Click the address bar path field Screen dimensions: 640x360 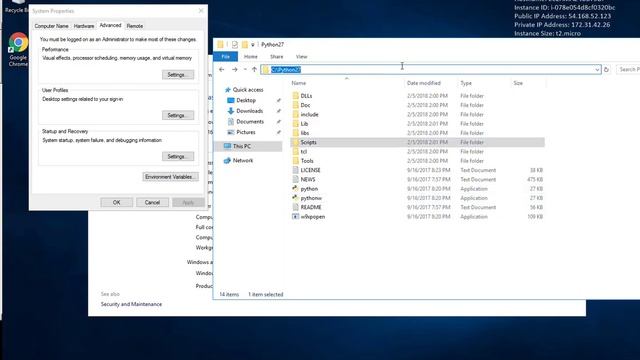pos(431,70)
